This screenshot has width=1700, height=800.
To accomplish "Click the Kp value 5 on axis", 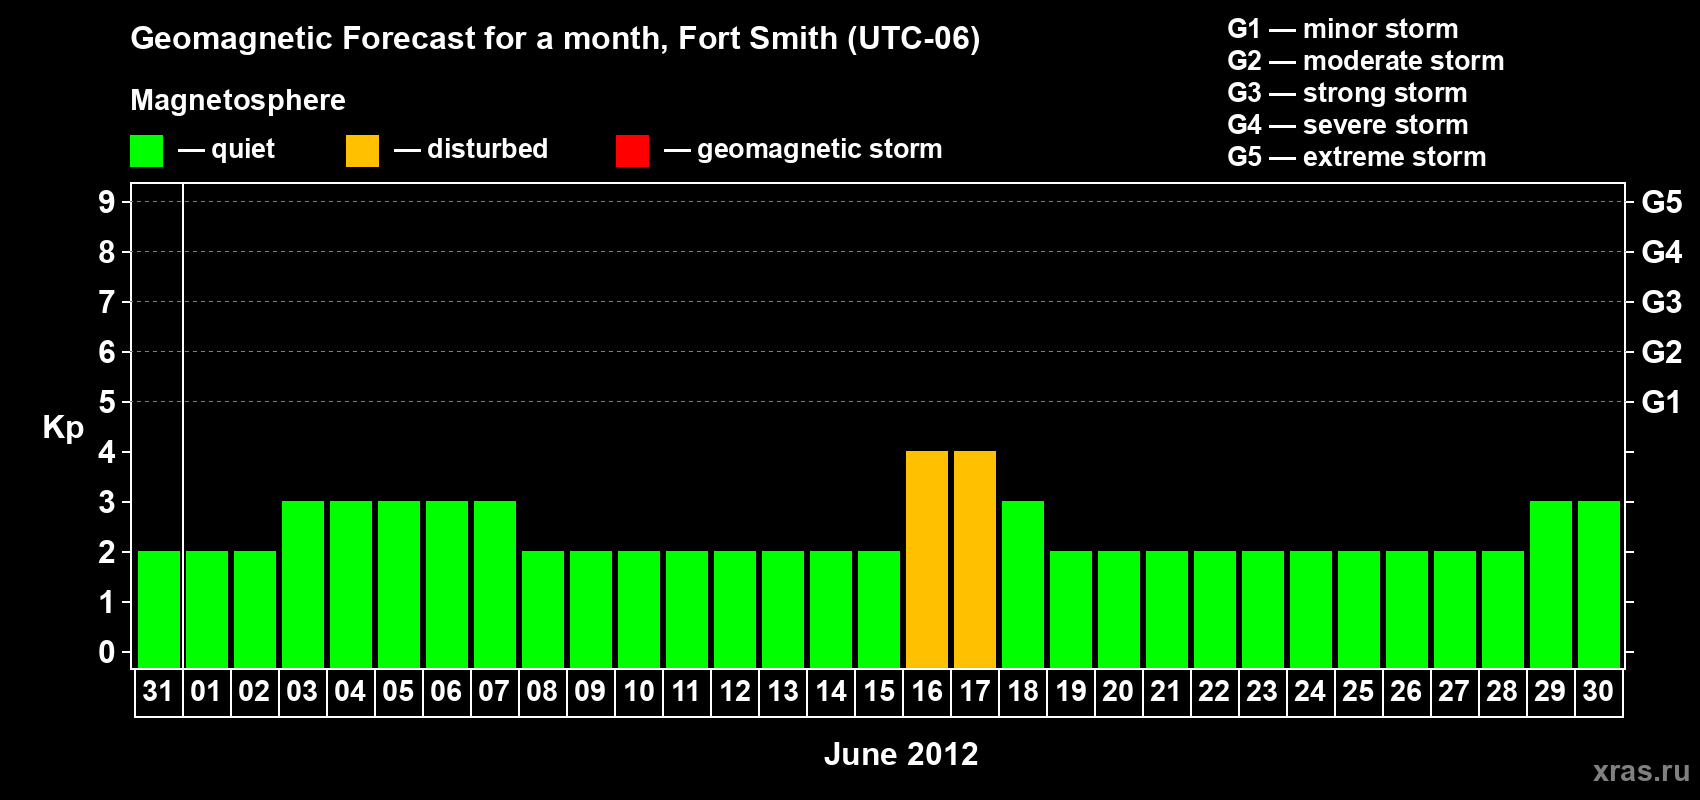I will [107, 402].
